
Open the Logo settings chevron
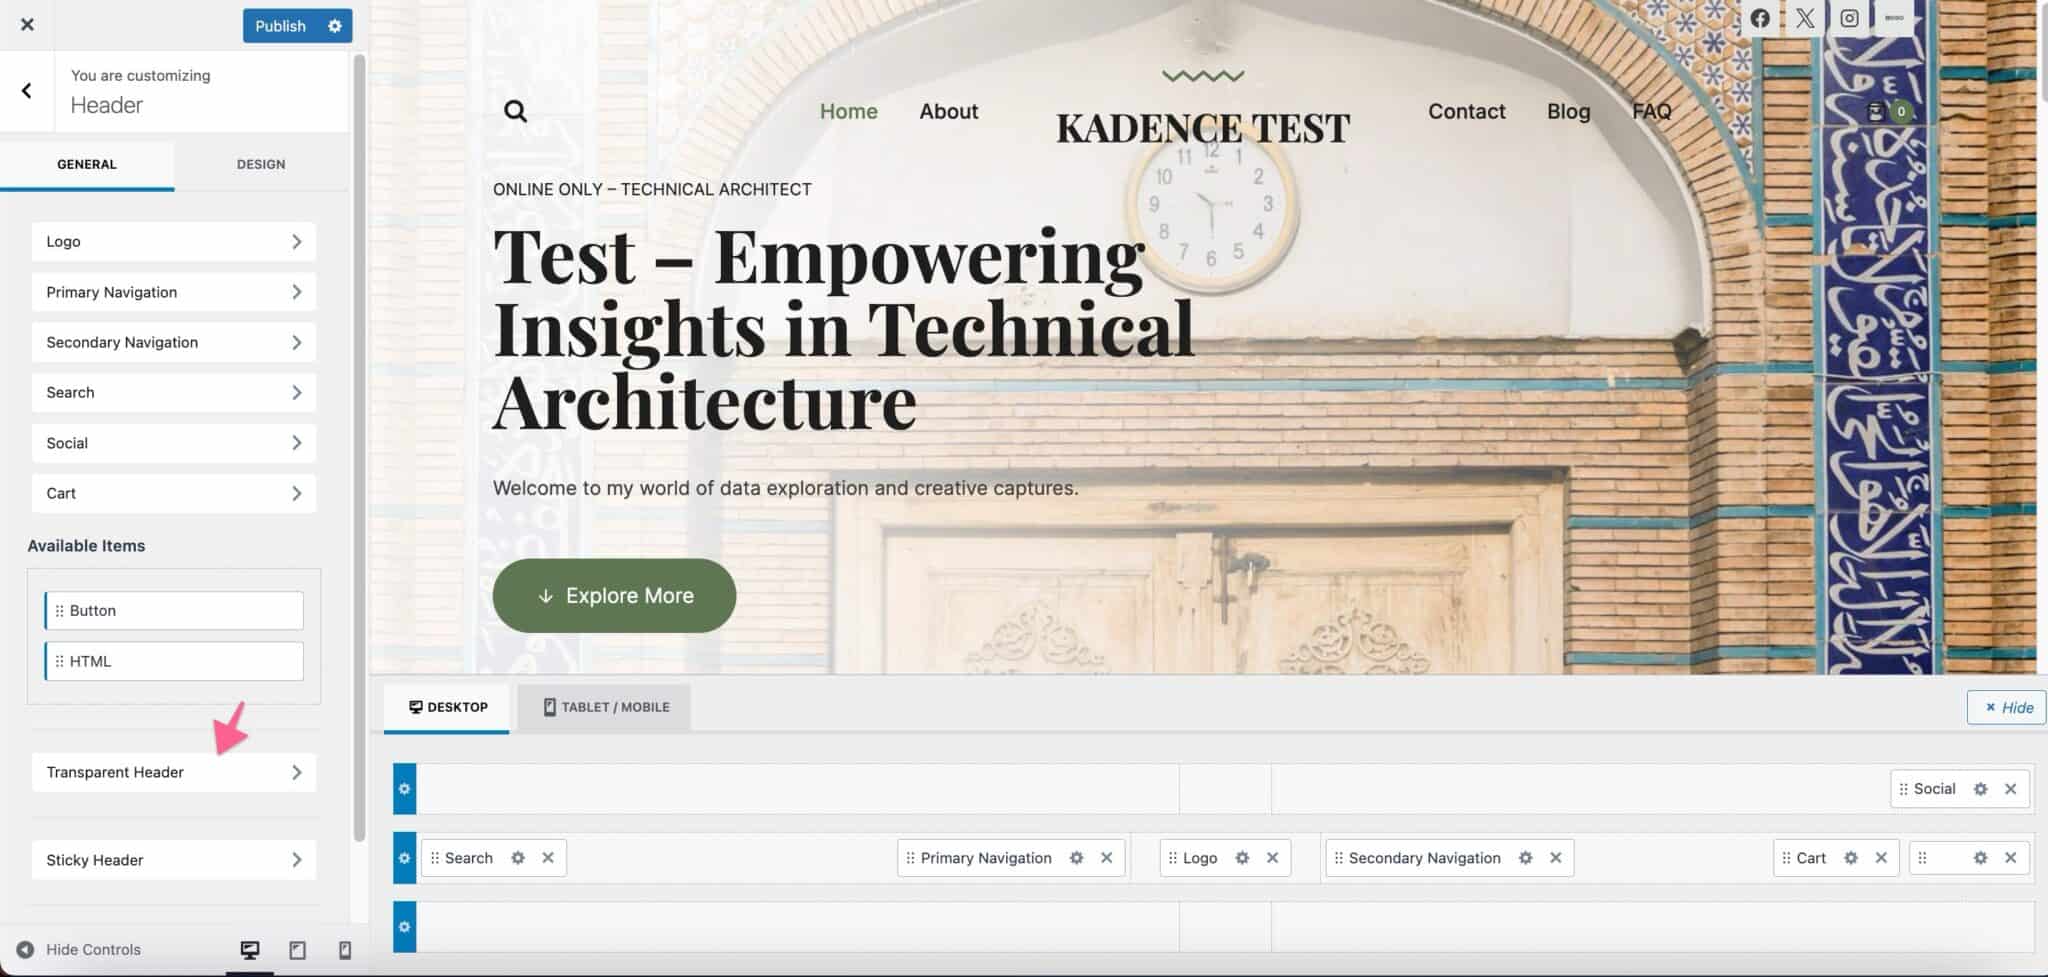click(x=296, y=241)
